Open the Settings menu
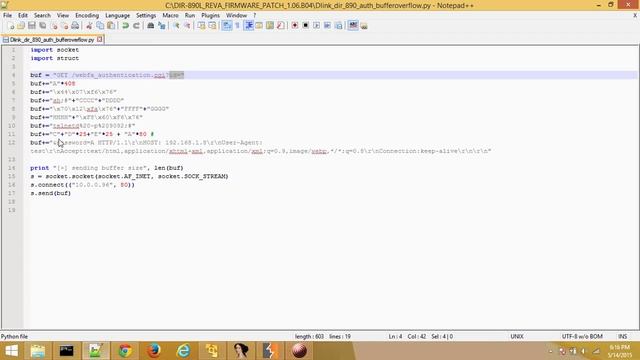The width and height of the screenshot is (640, 360). pyautogui.click(x=146, y=16)
